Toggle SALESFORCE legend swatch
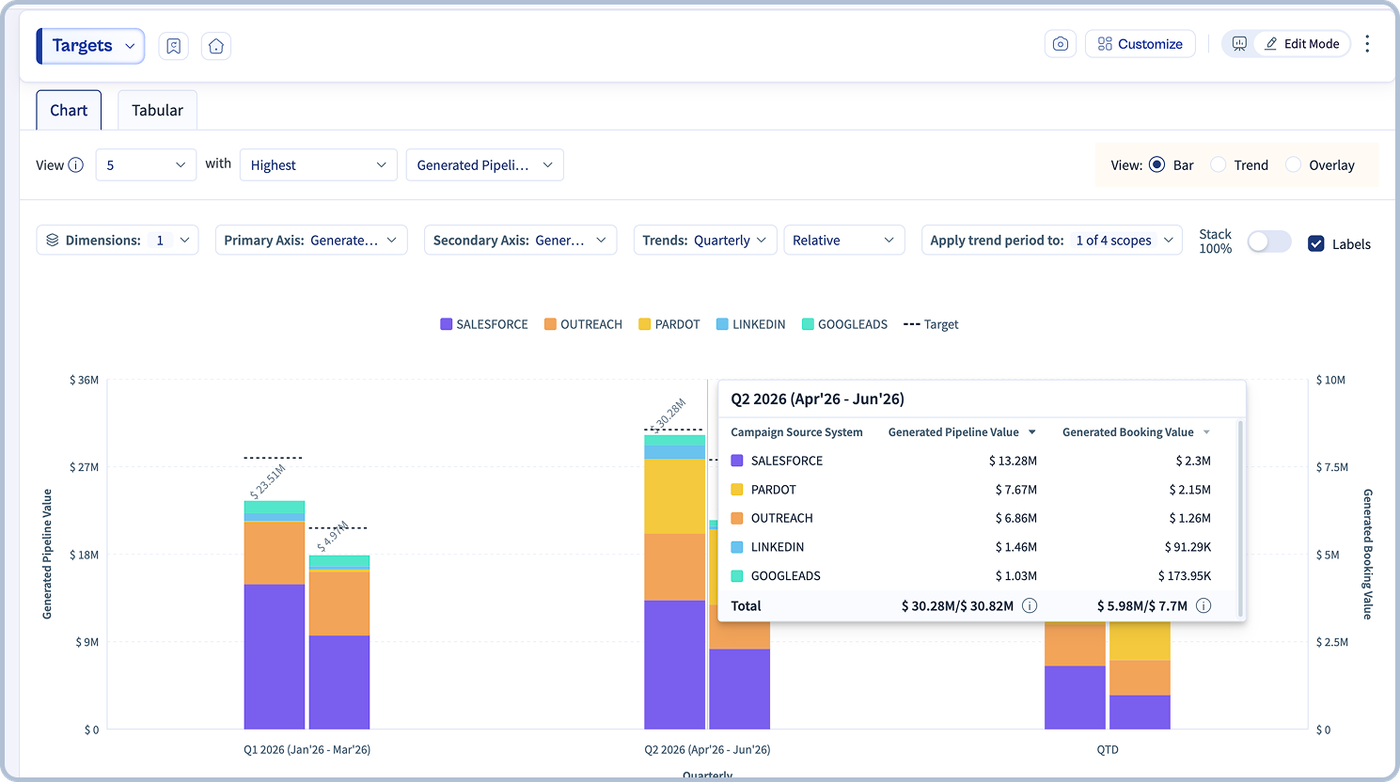The height and width of the screenshot is (782, 1400). tap(446, 324)
